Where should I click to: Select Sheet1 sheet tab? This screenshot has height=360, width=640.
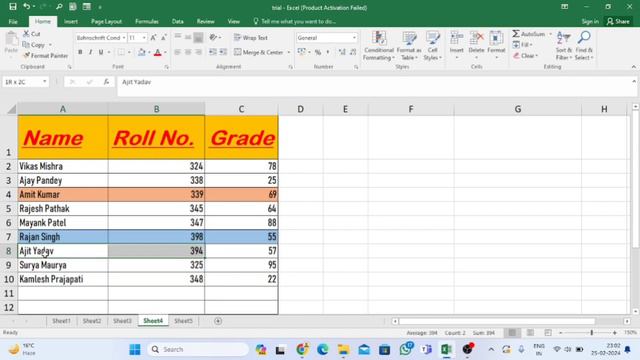tap(61, 321)
